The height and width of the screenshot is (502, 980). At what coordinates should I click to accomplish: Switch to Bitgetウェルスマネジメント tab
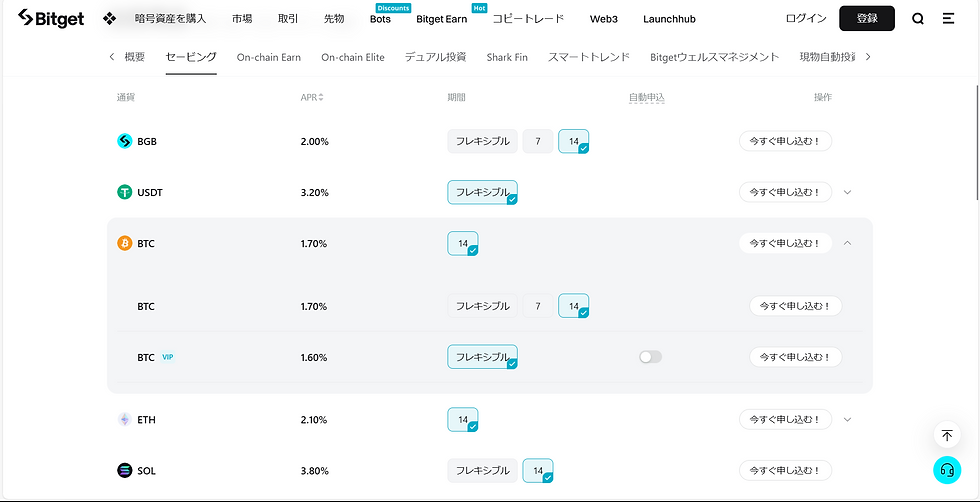[715, 57]
